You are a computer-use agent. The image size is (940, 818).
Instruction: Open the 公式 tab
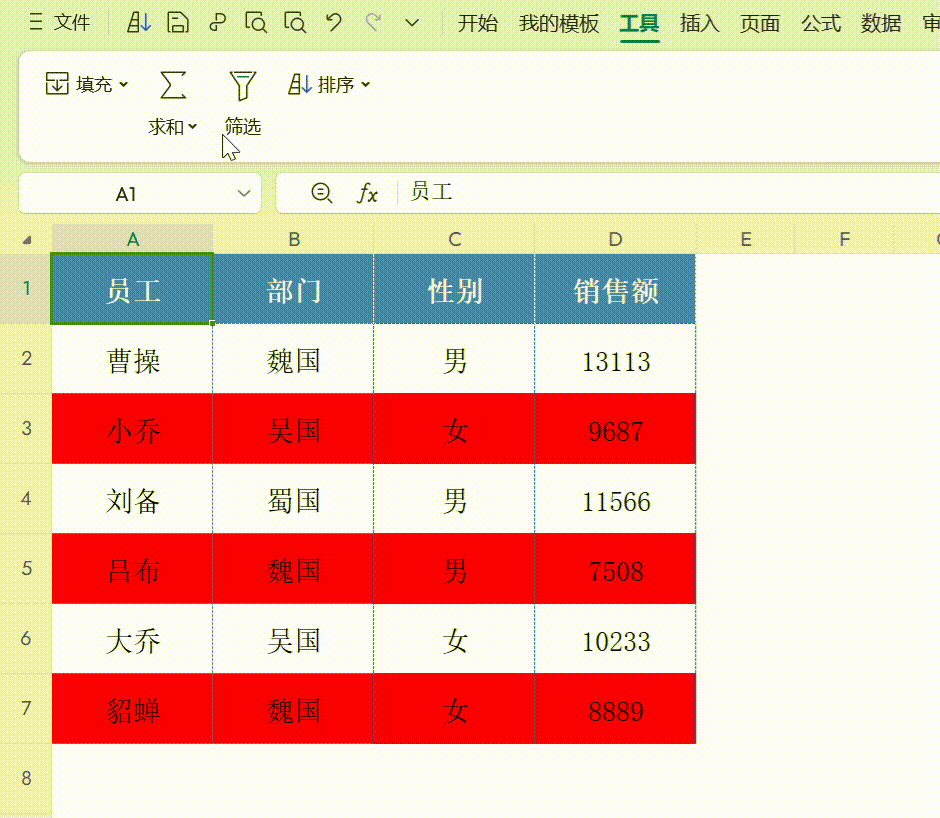click(x=821, y=23)
